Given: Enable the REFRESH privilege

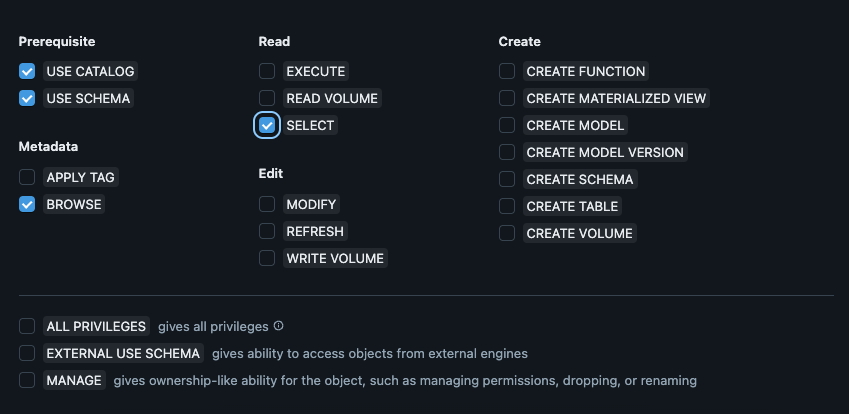Looking at the screenshot, I should click(x=267, y=232).
